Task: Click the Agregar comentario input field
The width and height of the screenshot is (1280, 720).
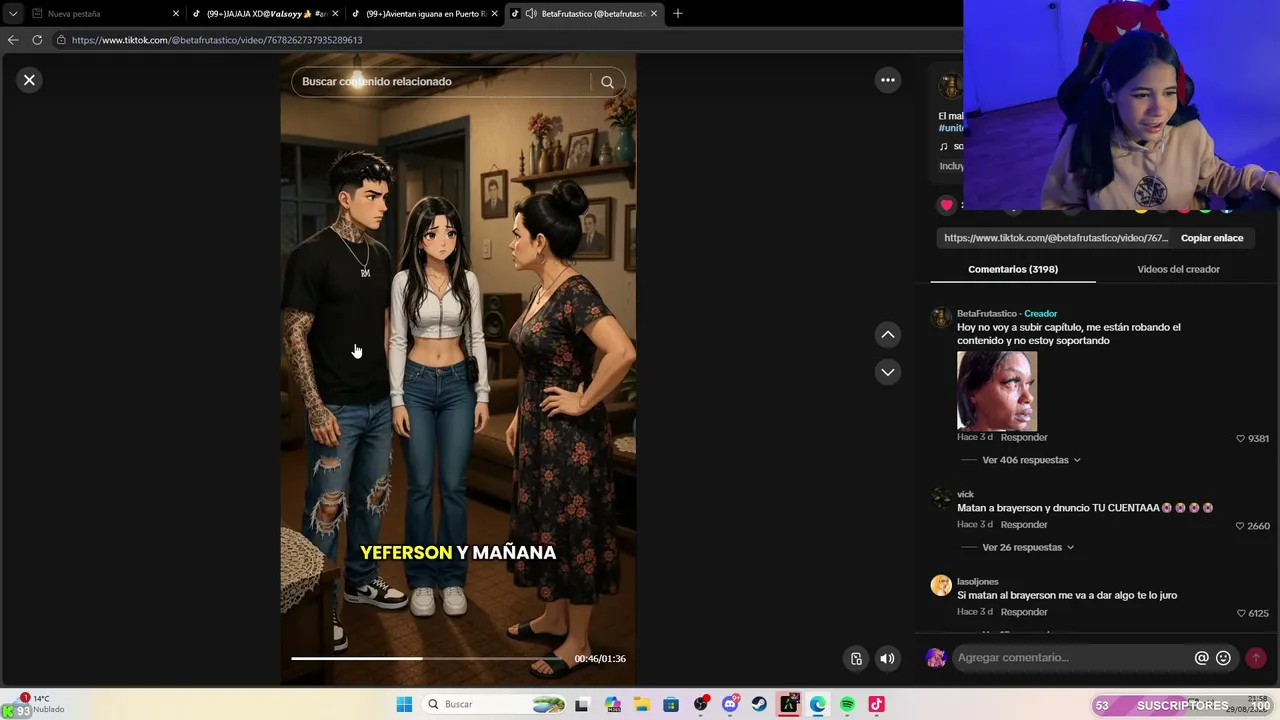Action: point(1073,658)
